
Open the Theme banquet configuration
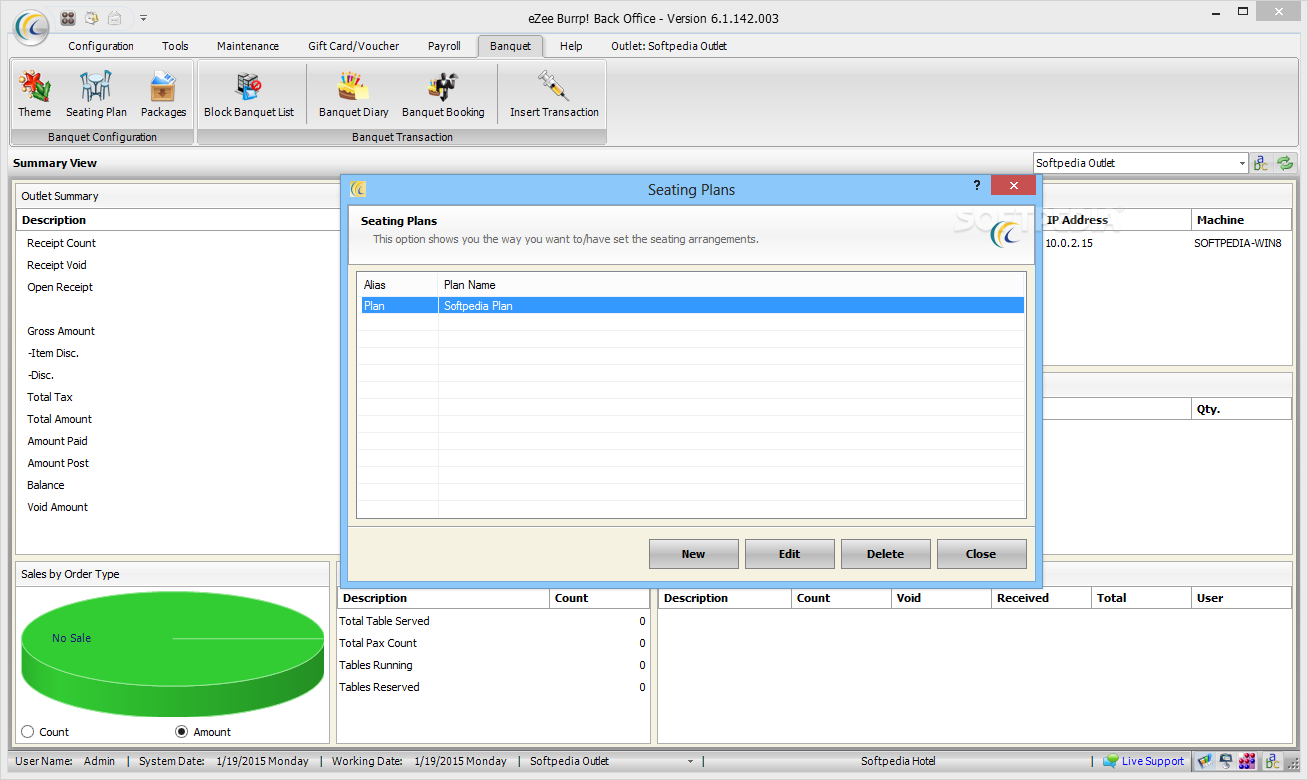pyautogui.click(x=34, y=95)
